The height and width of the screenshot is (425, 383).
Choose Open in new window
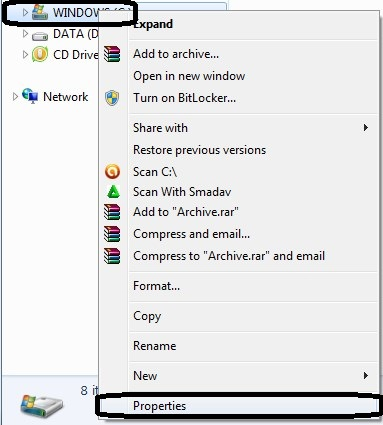tap(239, 76)
